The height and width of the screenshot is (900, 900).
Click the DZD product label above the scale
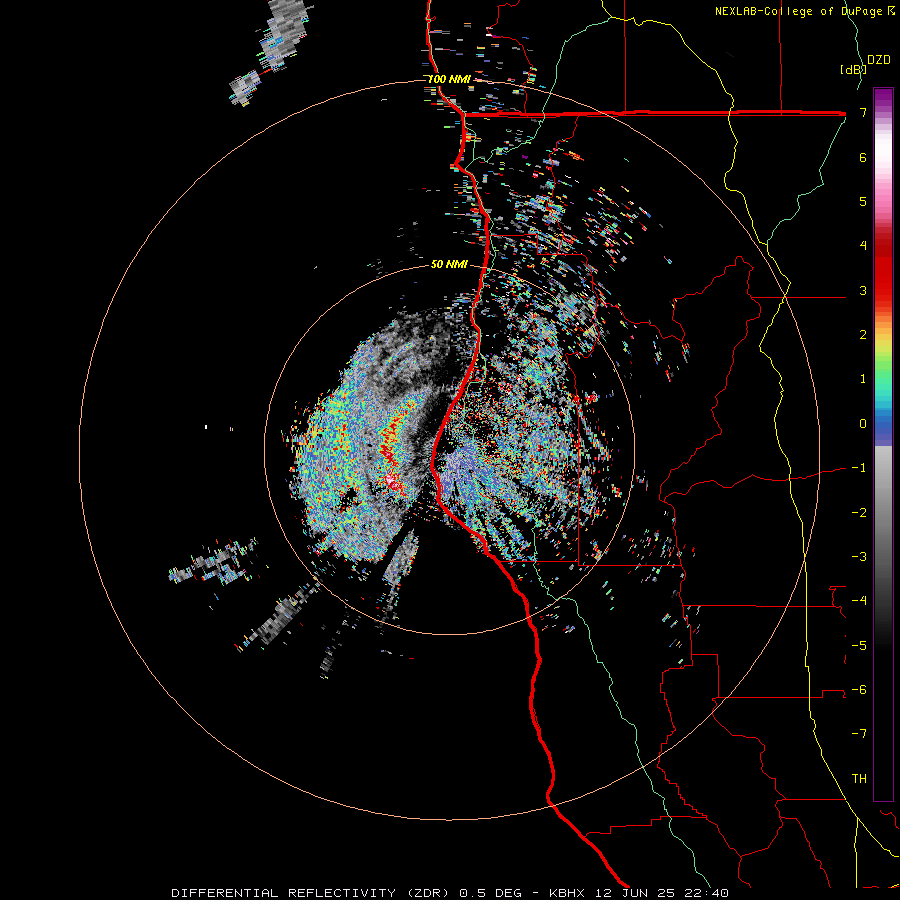point(879,60)
